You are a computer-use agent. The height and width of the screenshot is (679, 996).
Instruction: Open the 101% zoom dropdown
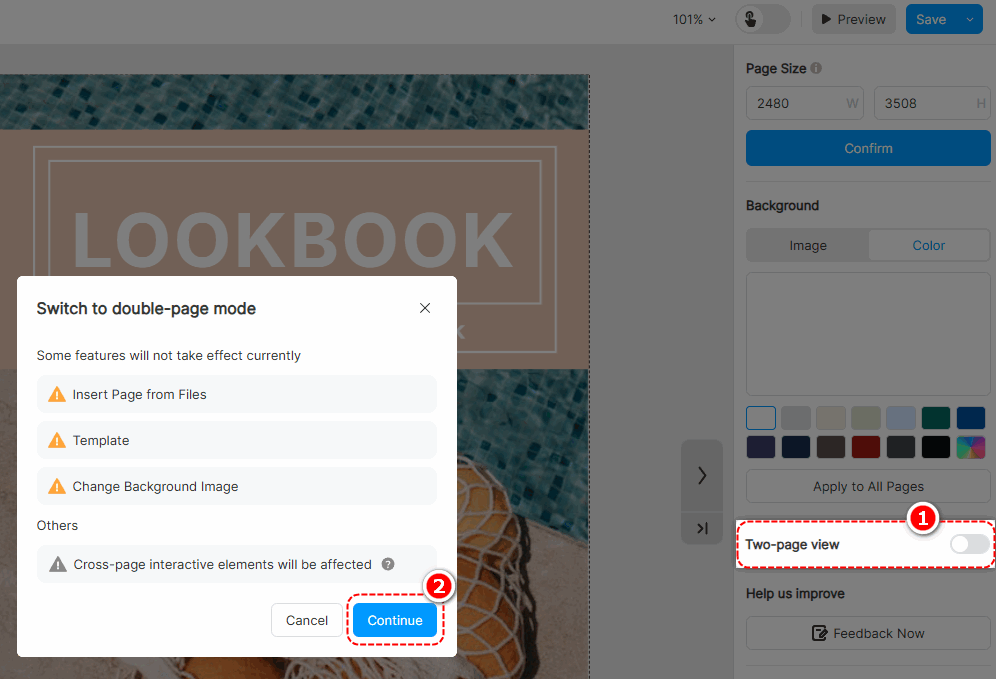(x=694, y=20)
